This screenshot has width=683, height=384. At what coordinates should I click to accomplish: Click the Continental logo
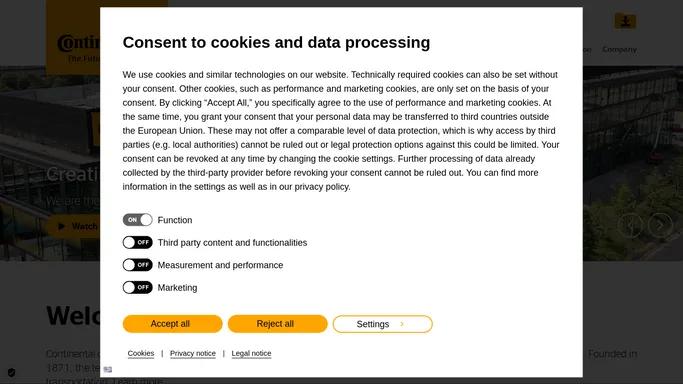point(78,43)
